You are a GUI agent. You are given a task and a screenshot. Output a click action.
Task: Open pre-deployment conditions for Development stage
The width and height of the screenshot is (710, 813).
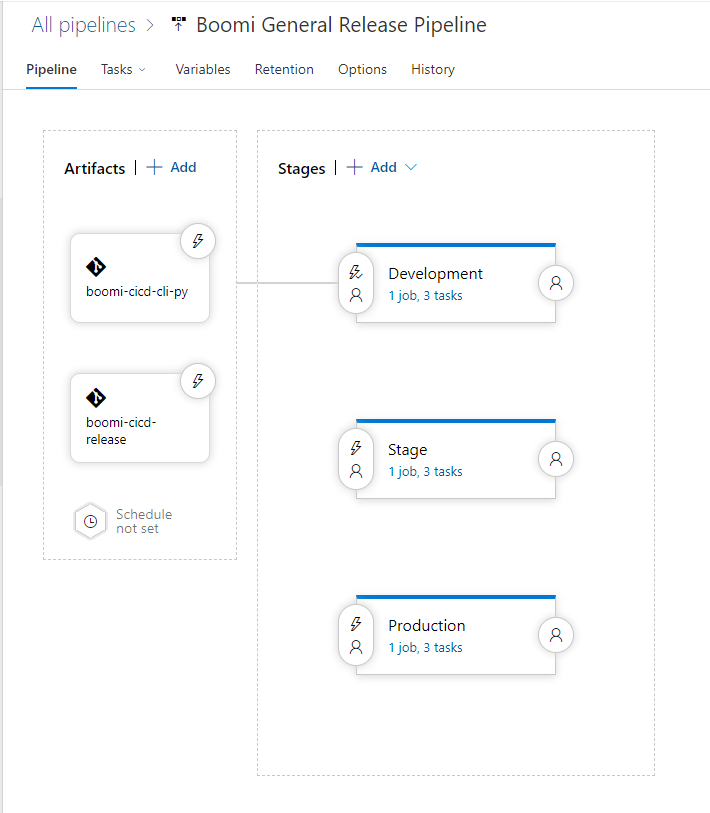click(356, 283)
